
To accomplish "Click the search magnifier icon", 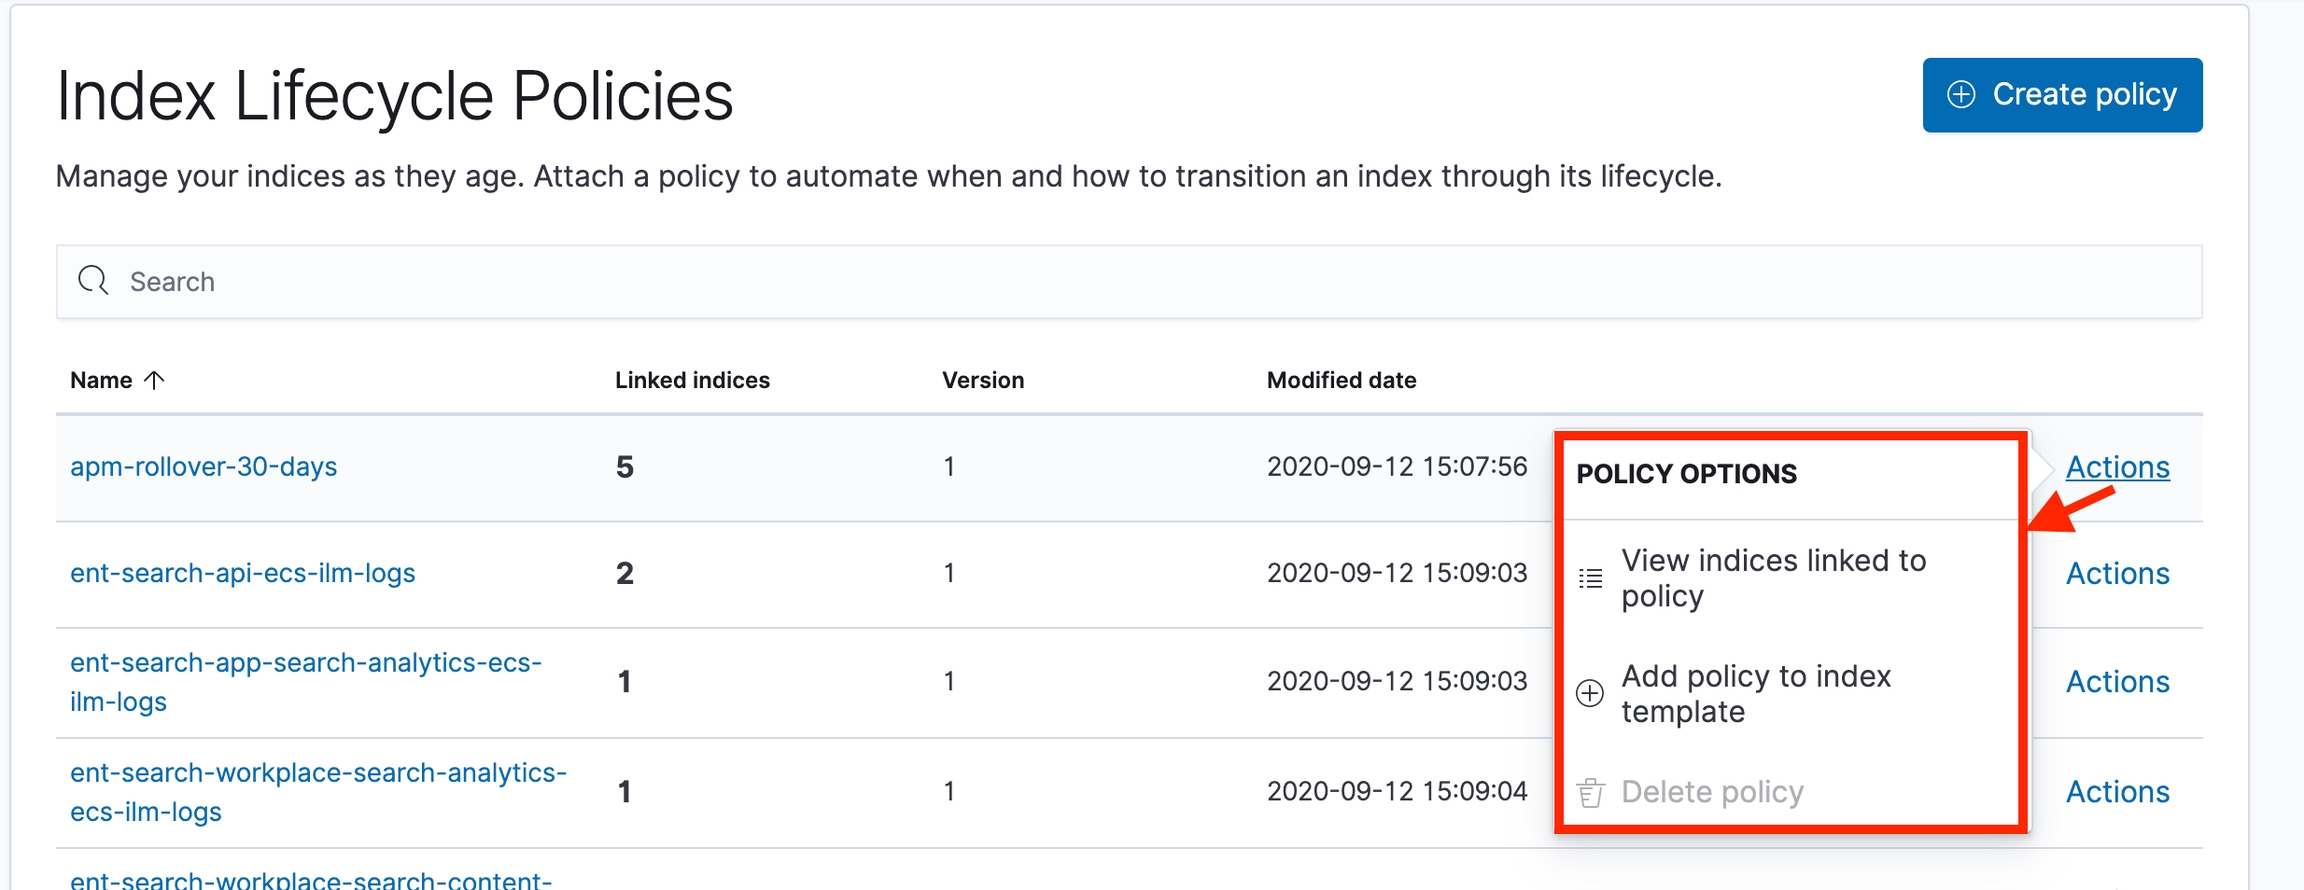I will pyautogui.click(x=93, y=281).
